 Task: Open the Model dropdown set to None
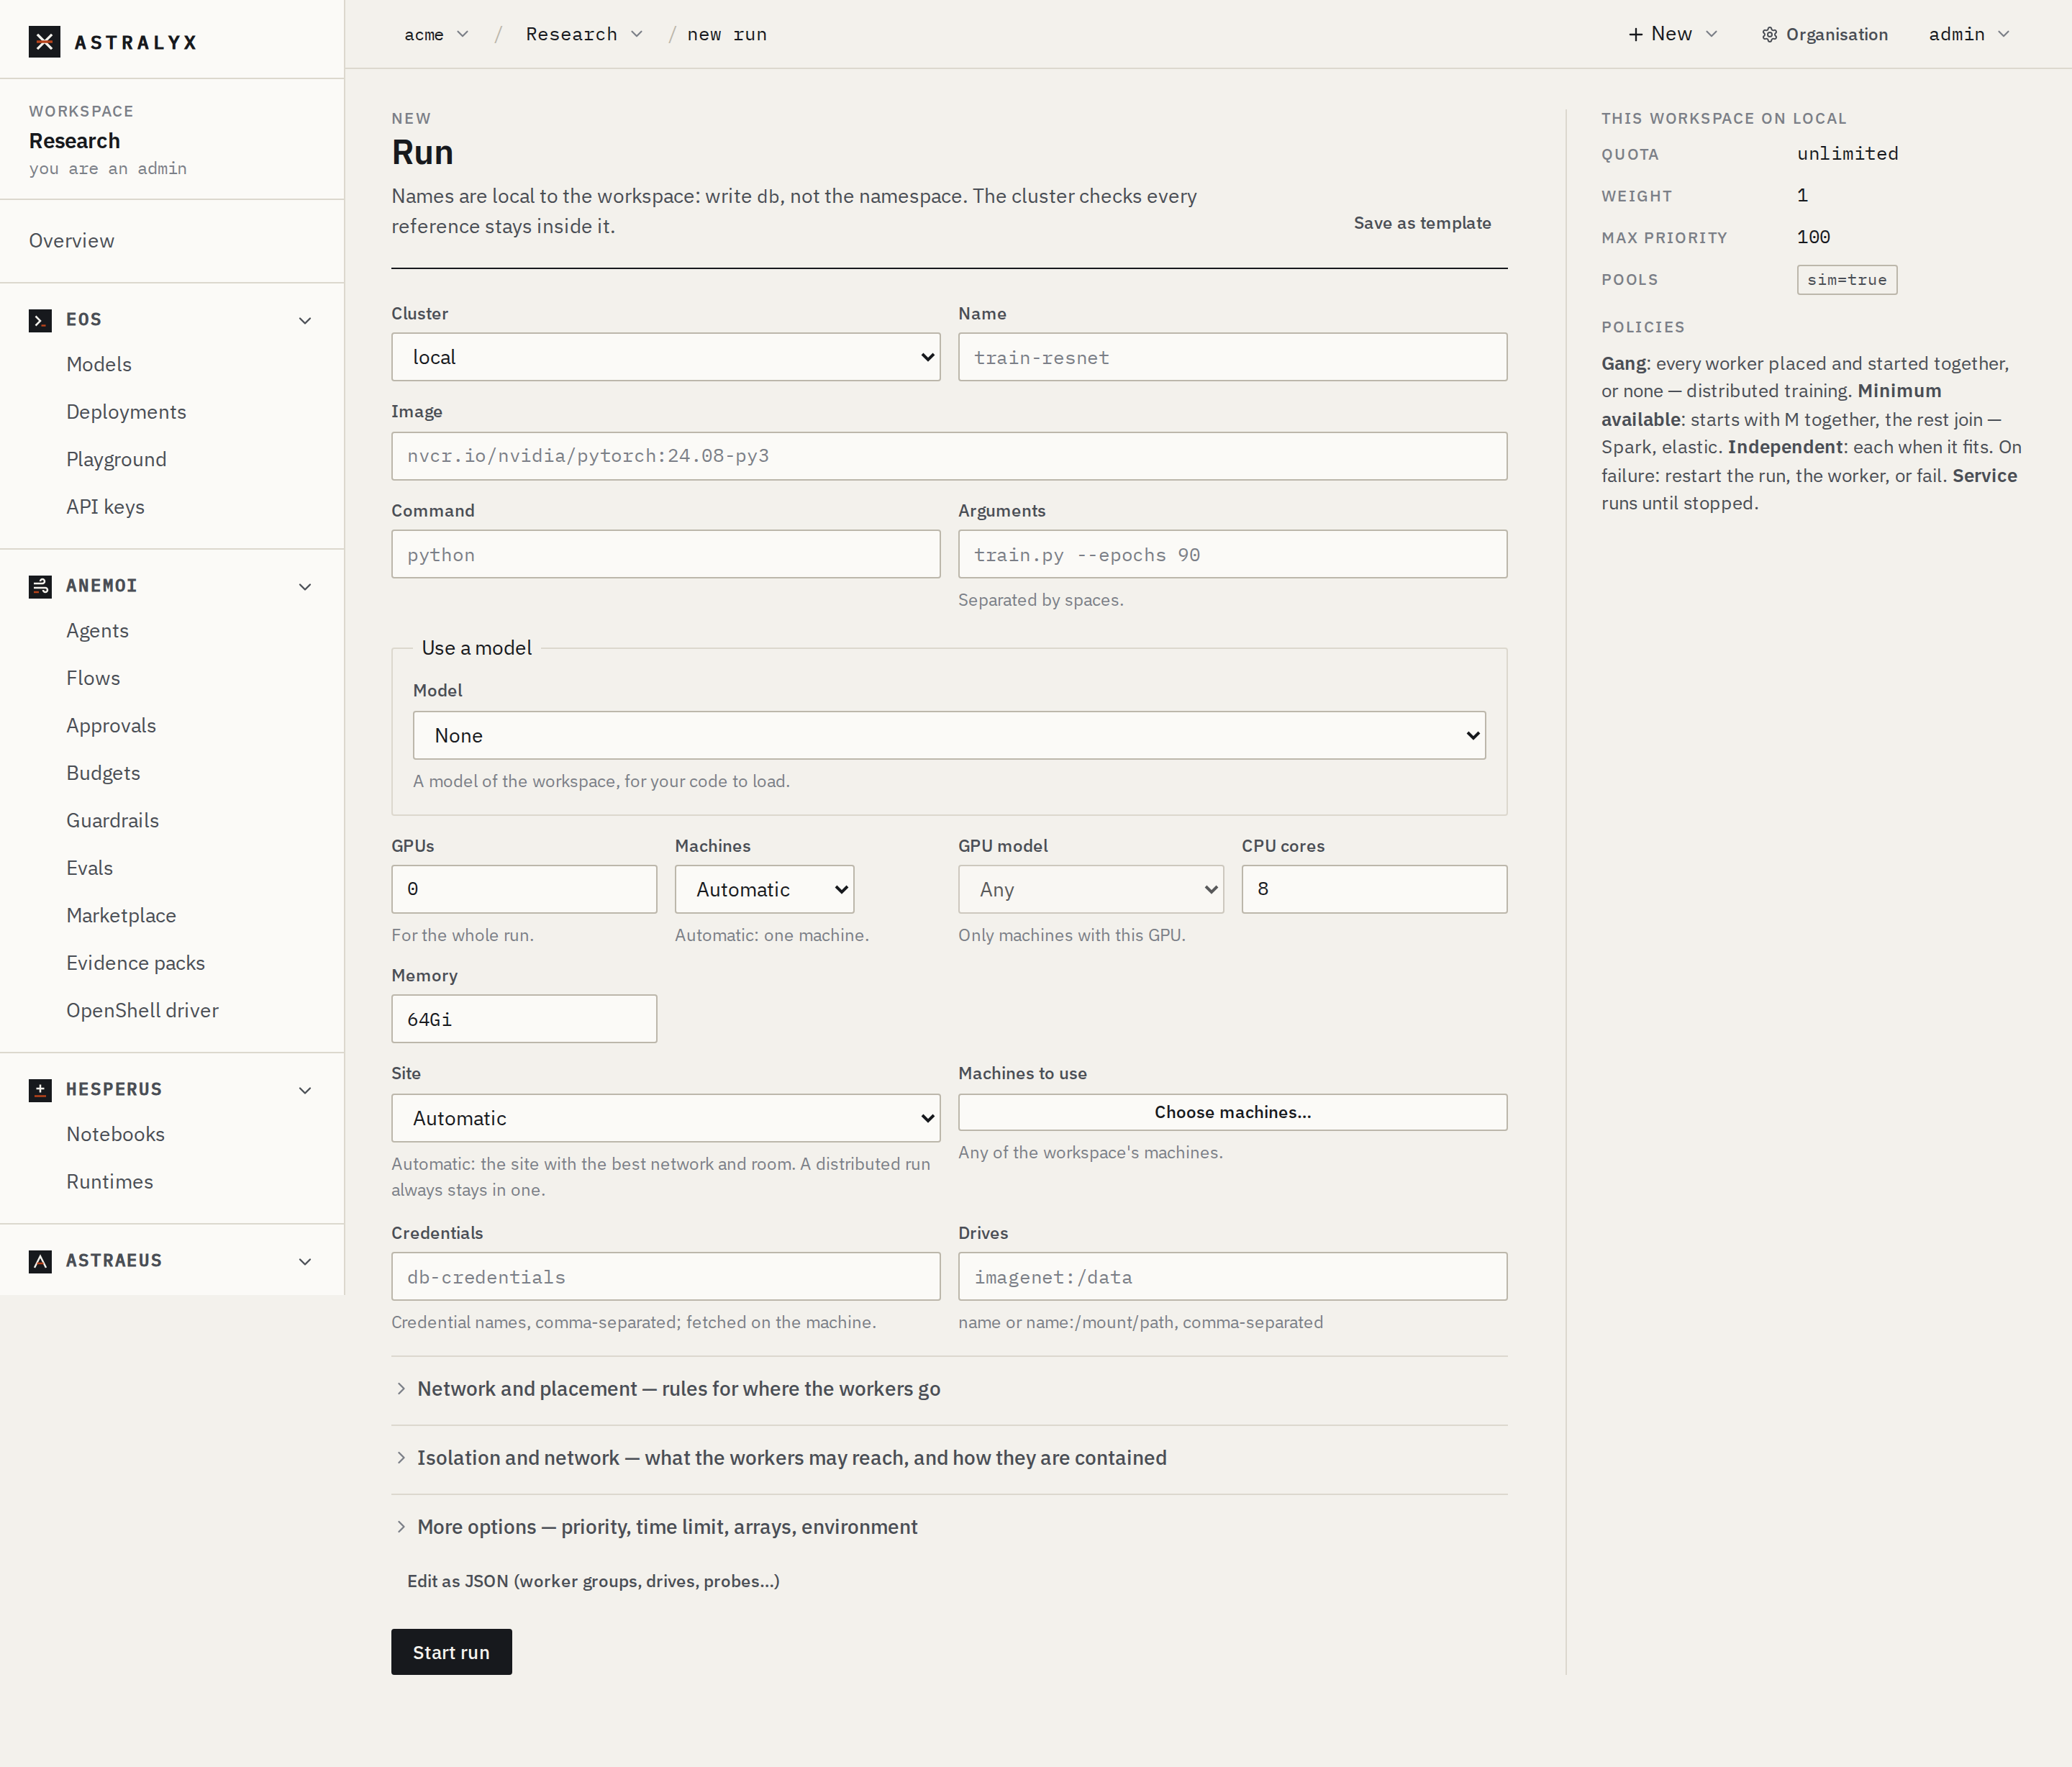949,736
